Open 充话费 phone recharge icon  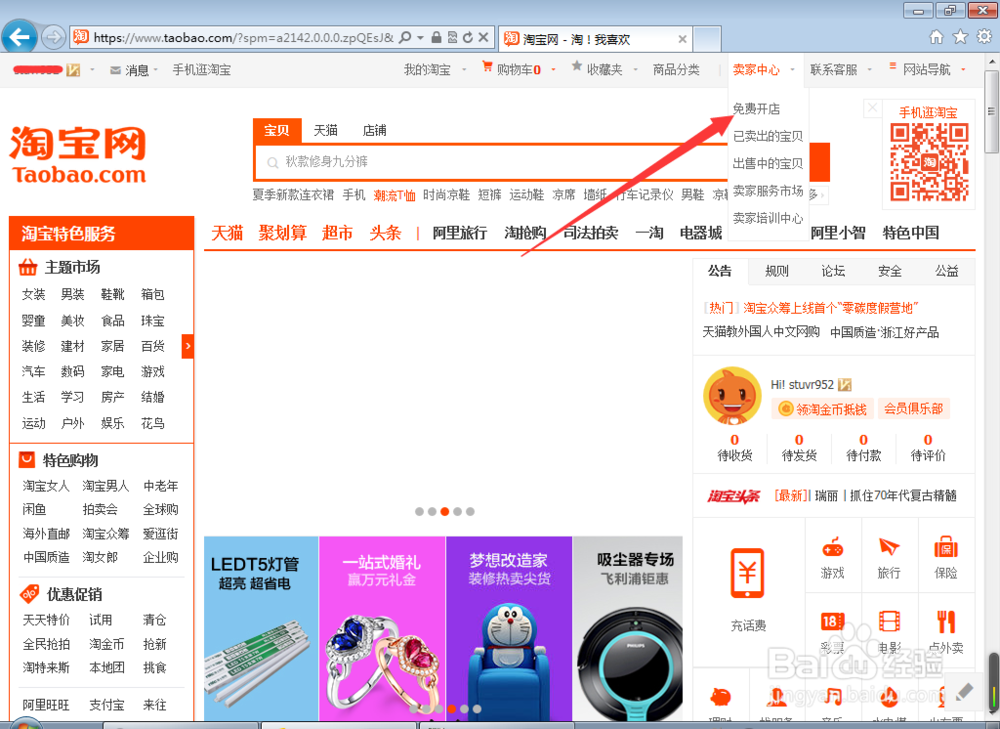[x=747, y=573]
